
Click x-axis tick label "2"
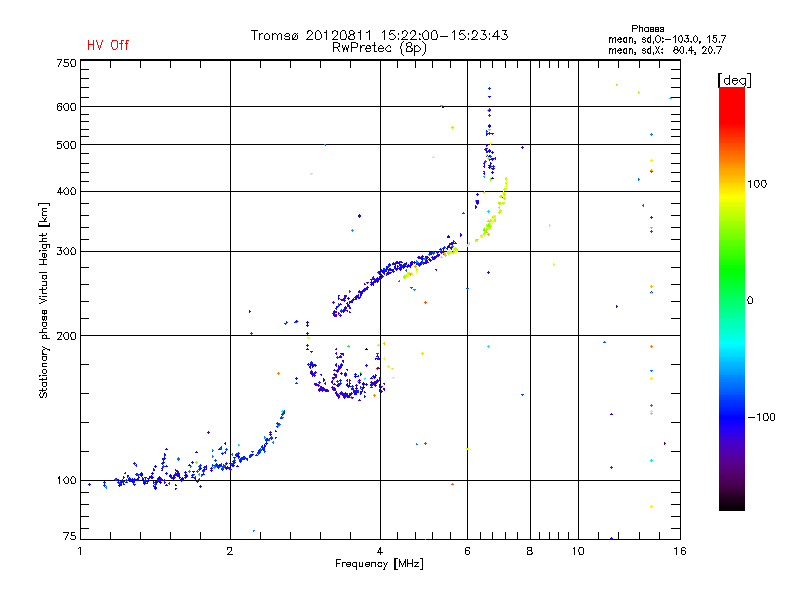tap(230, 551)
